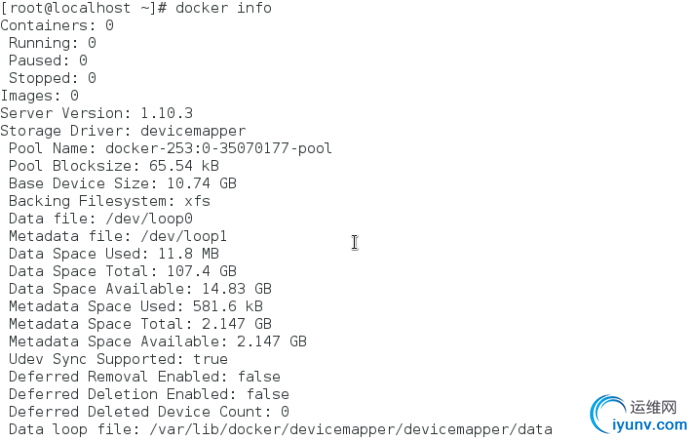This screenshot has width=693, height=441.
Task: Click the Data Space Total 107.4 GB line
Action: (123, 271)
